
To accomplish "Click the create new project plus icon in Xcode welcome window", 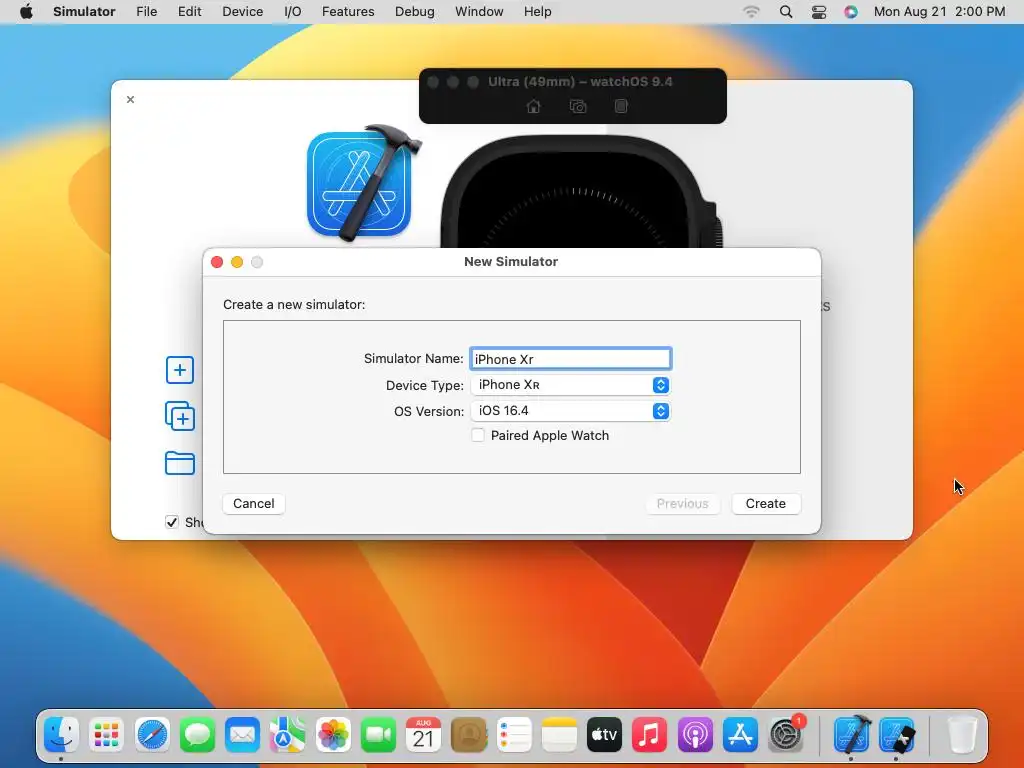I will pyautogui.click(x=180, y=370).
